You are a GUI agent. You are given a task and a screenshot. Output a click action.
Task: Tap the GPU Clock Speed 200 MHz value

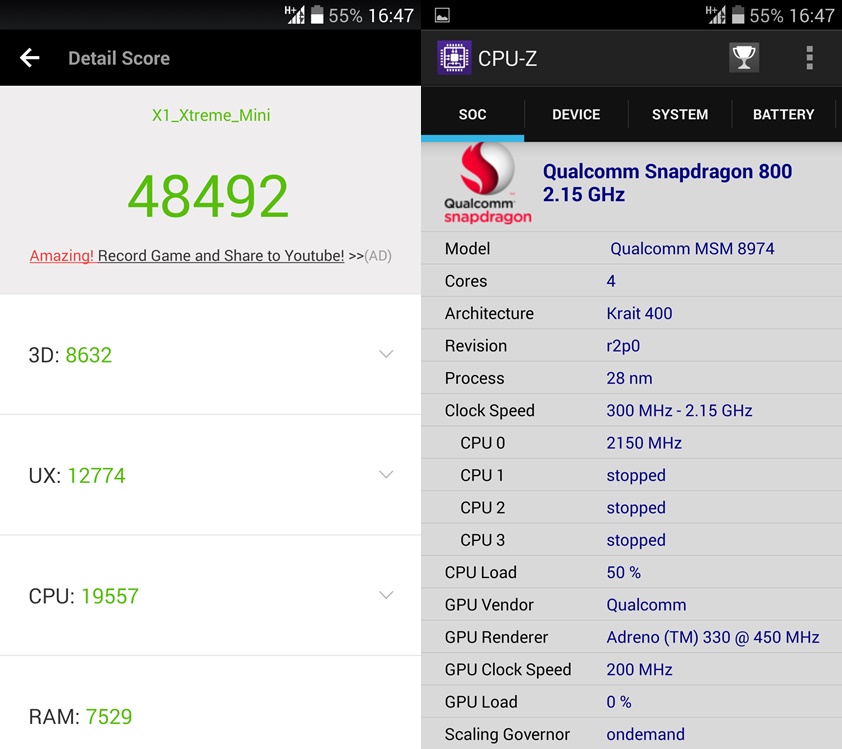pyautogui.click(x=639, y=670)
